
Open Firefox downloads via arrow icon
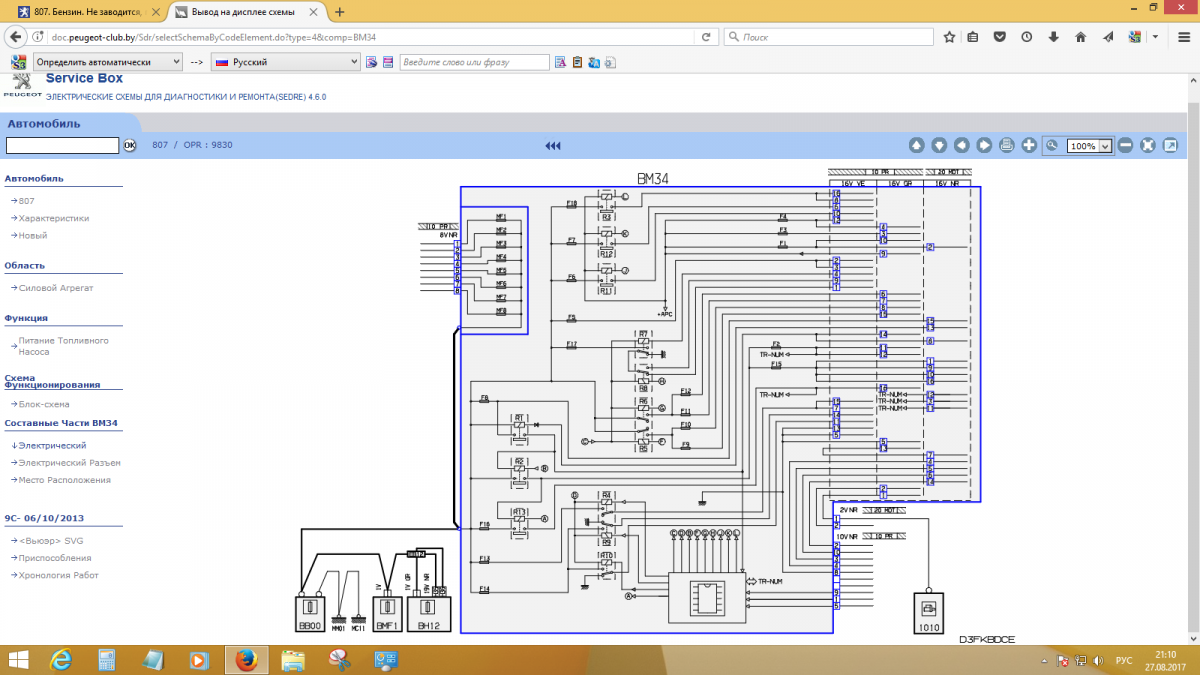tap(1052, 36)
